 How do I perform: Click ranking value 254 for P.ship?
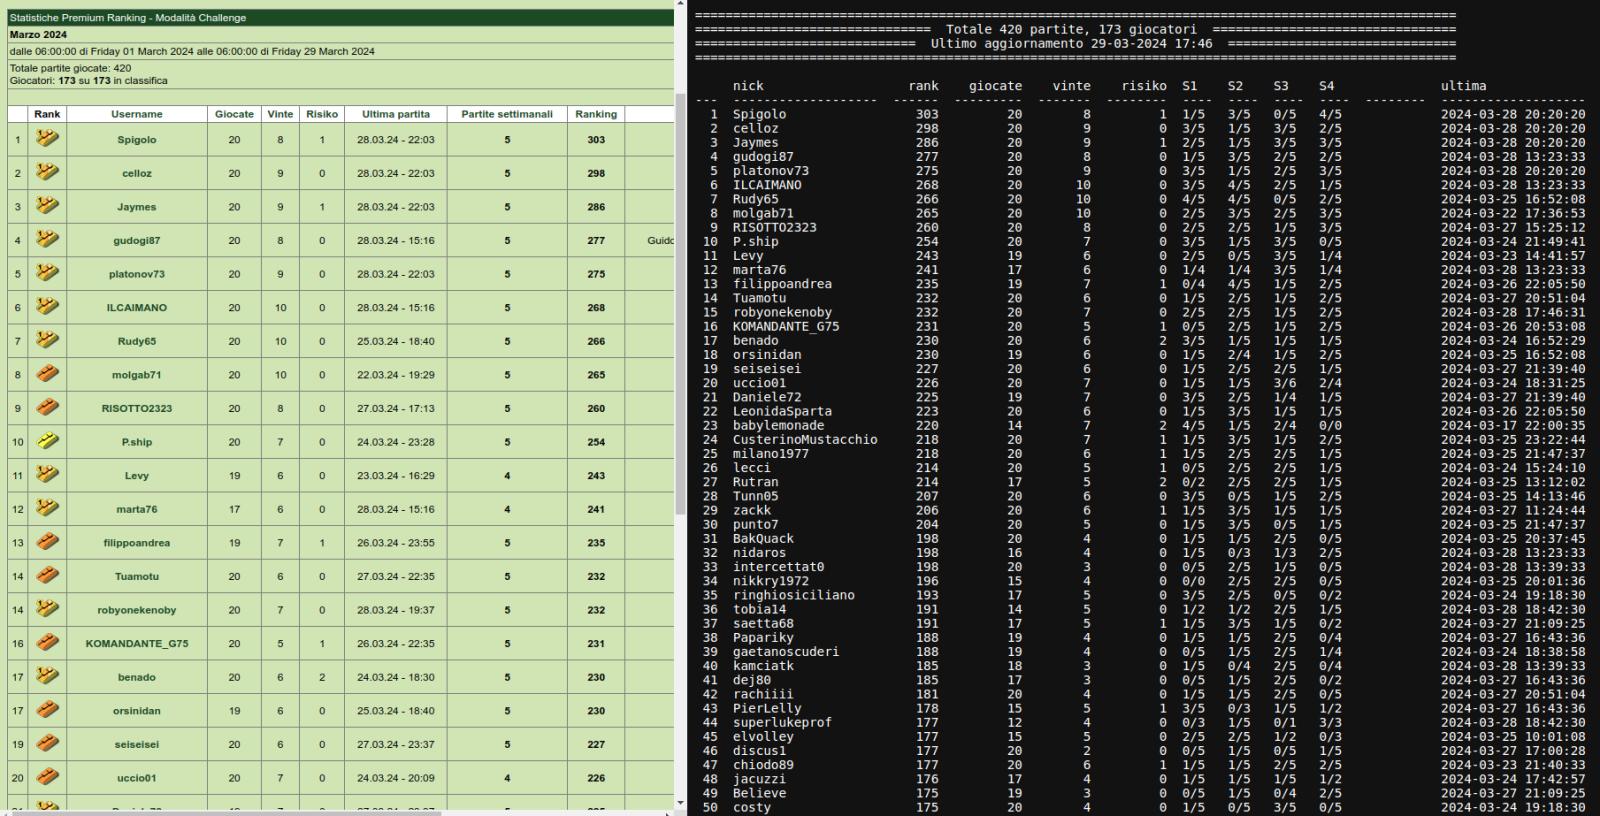[596, 442]
